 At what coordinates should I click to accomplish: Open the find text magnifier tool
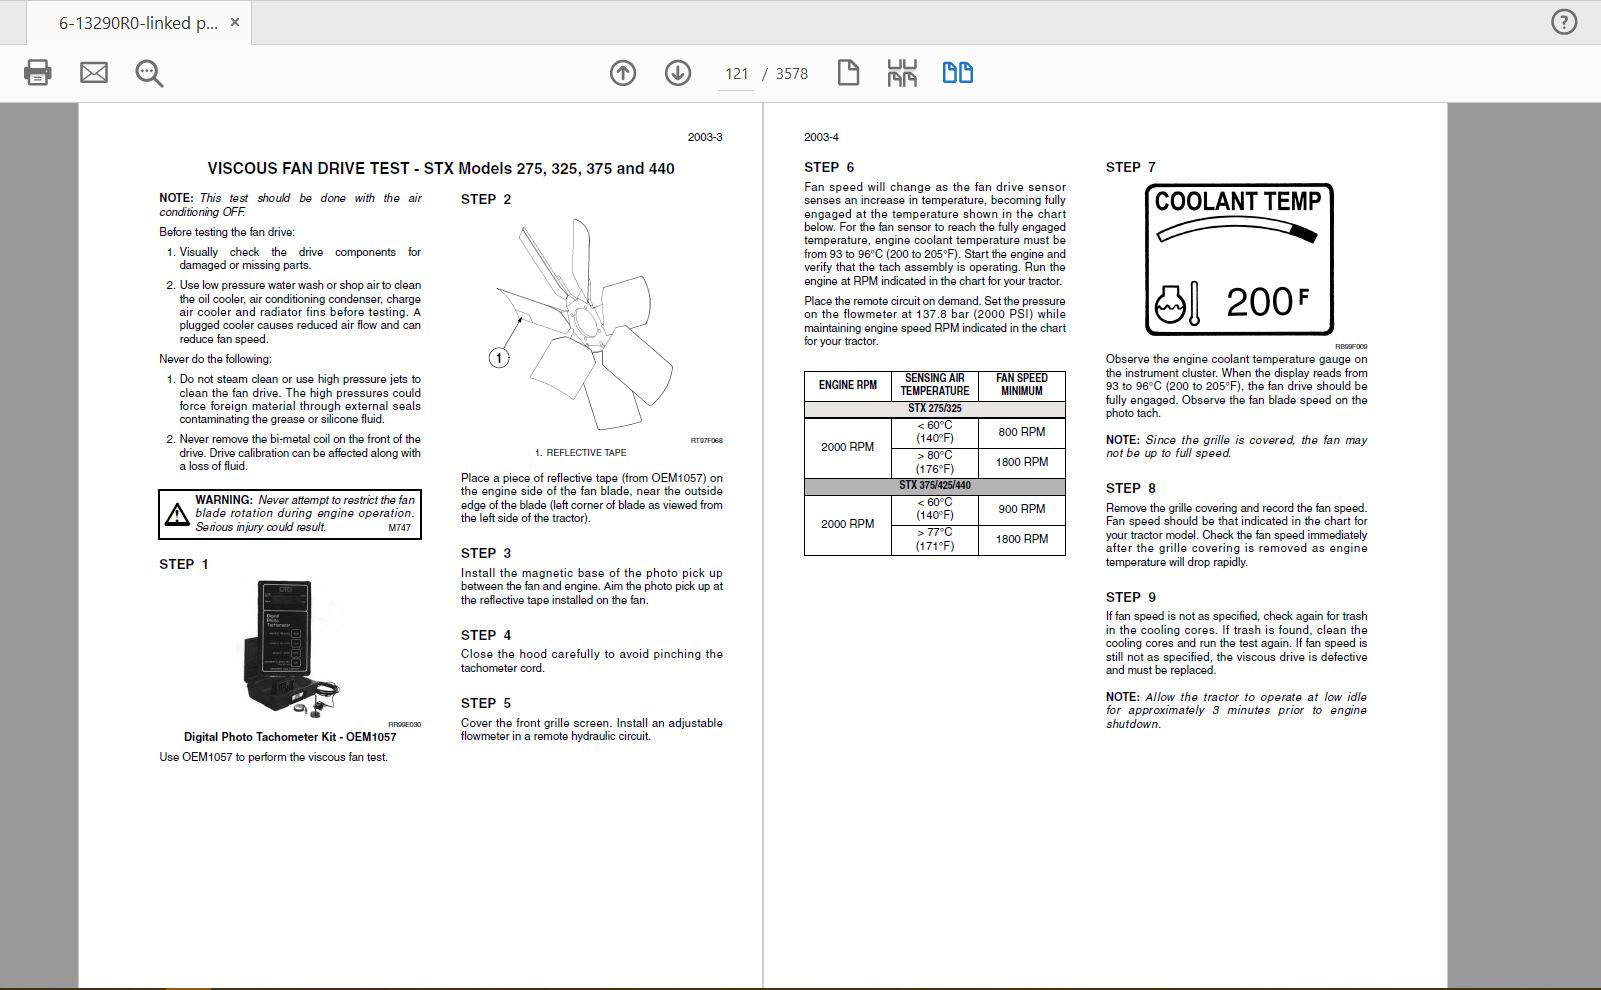tap(149, 73)
